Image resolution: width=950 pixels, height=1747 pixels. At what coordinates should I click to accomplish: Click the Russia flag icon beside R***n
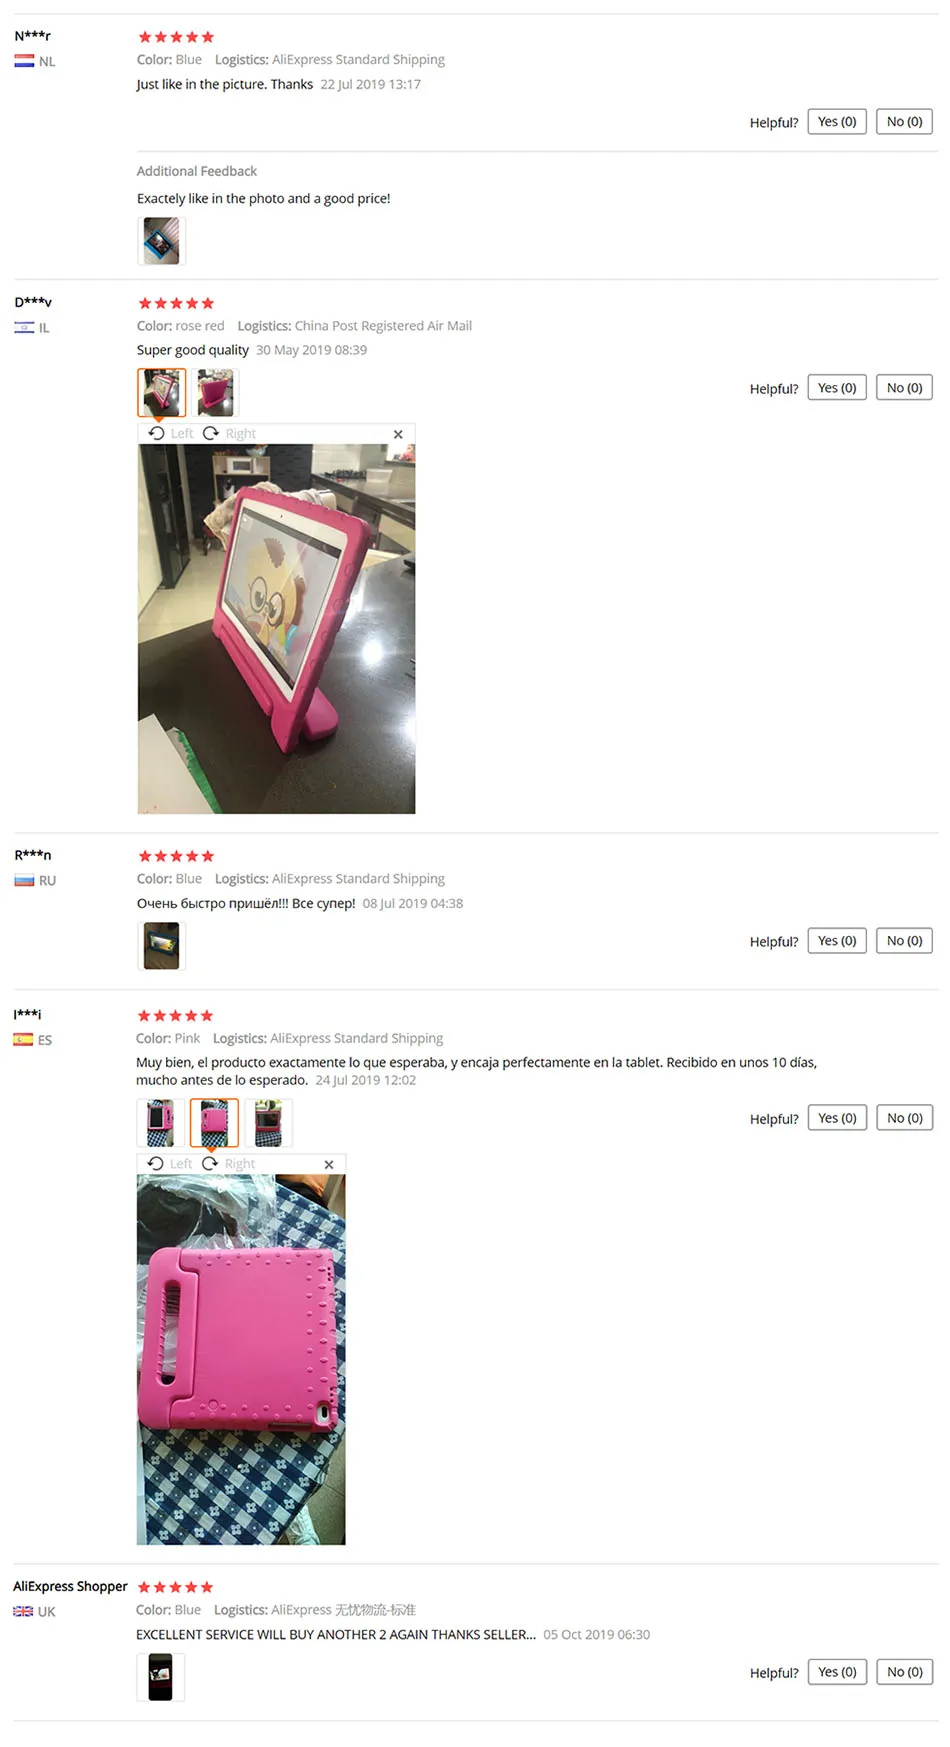(24, 880)
